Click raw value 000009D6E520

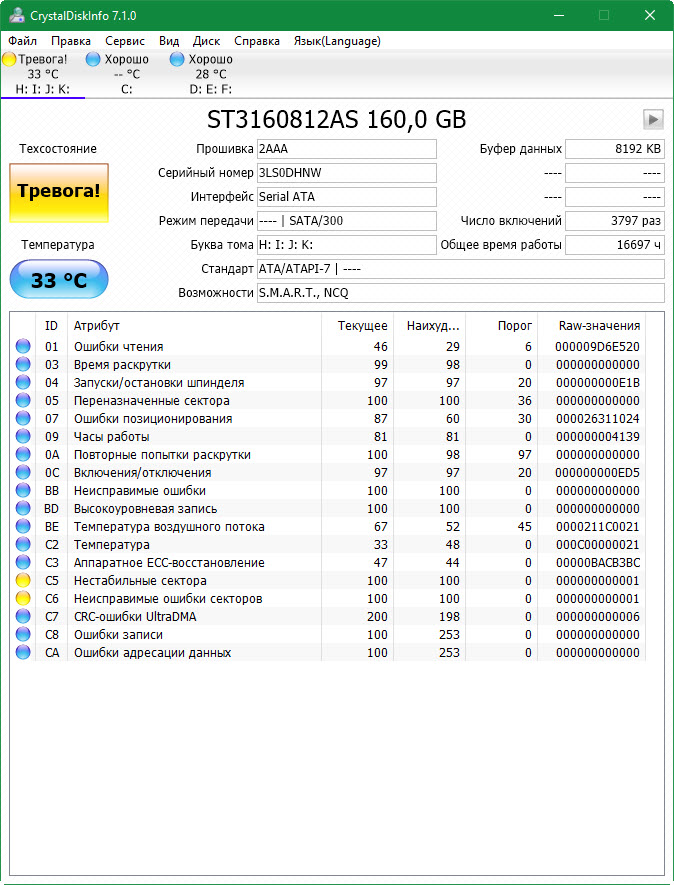coord(597,347)
